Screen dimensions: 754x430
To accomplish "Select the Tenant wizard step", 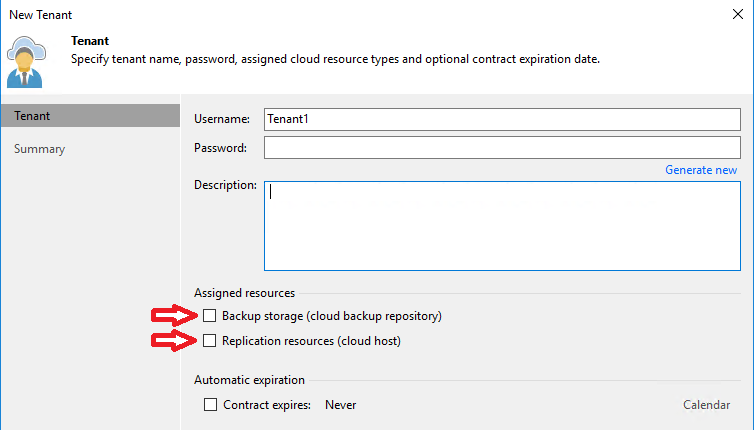I will pyautogui.click(x=90, y=116).
